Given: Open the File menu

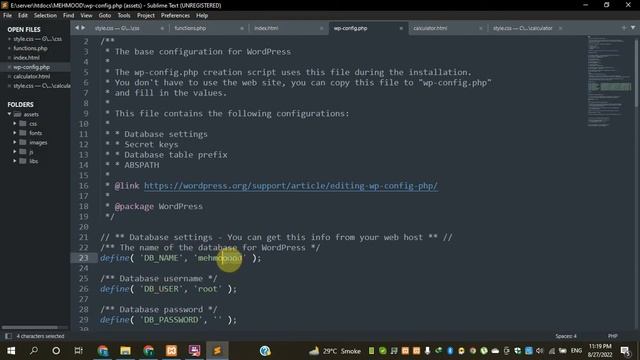Looking at the screenshot, I should (x=7, y=16).
